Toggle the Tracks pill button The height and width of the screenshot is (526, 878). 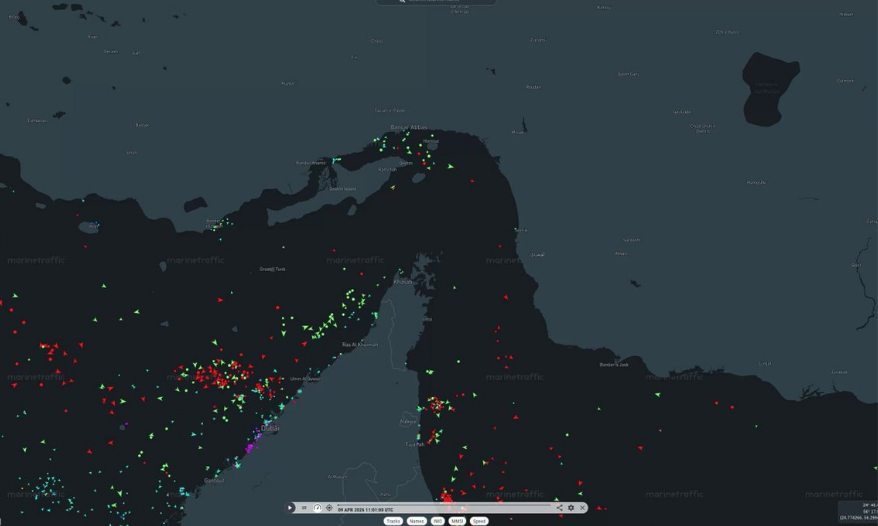[393, 521]
